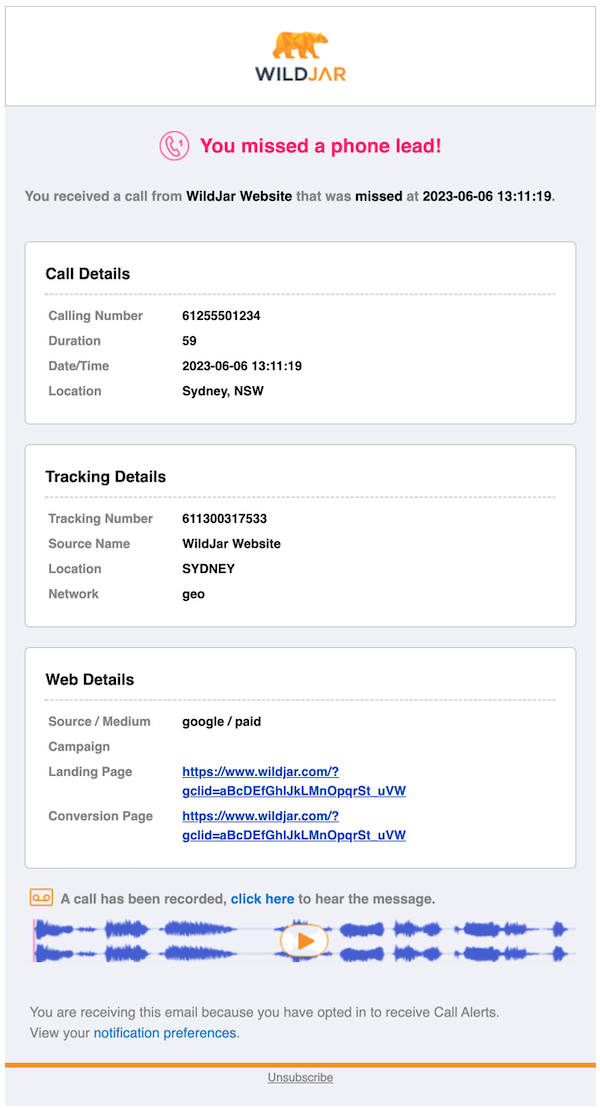Click the Tracking Details section heading
600x1108 pixels.
(105, 477)
